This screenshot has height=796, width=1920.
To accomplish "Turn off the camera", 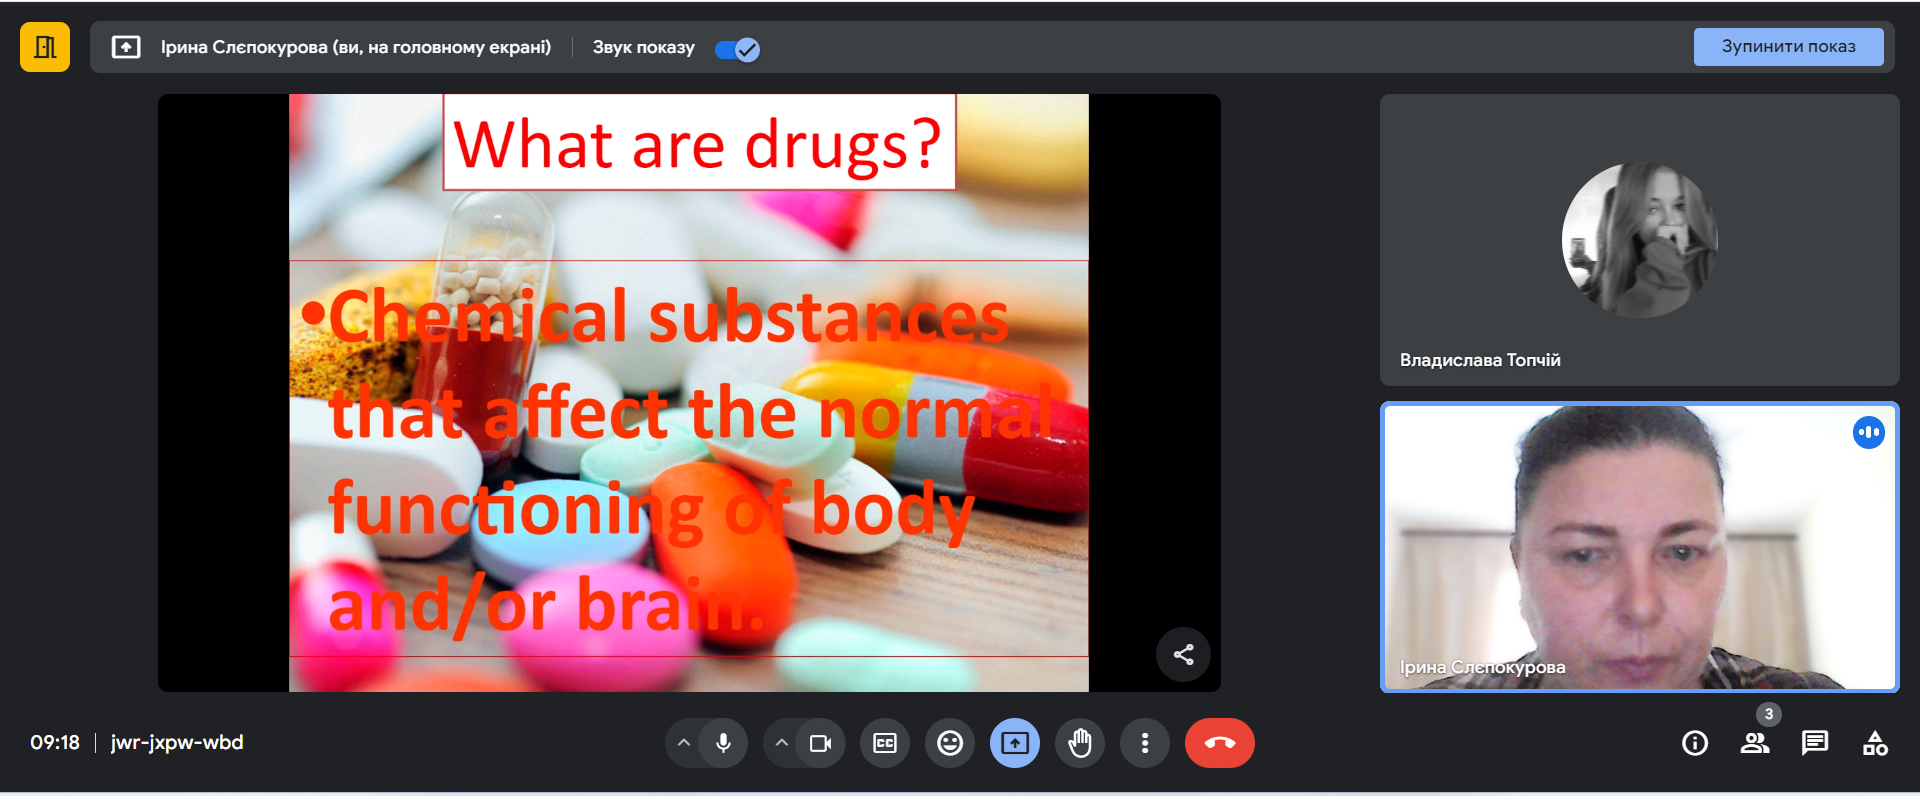I will coord(820,743).
